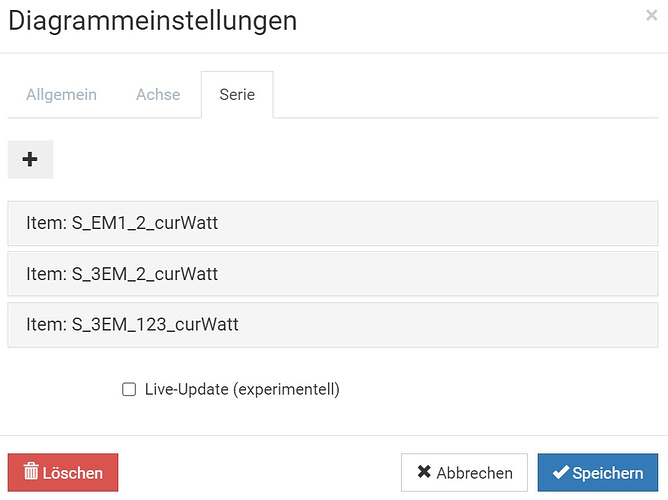Click the Diagrammeinstellungen dialog title
The image size is (668, 500).
click(152, 21)
